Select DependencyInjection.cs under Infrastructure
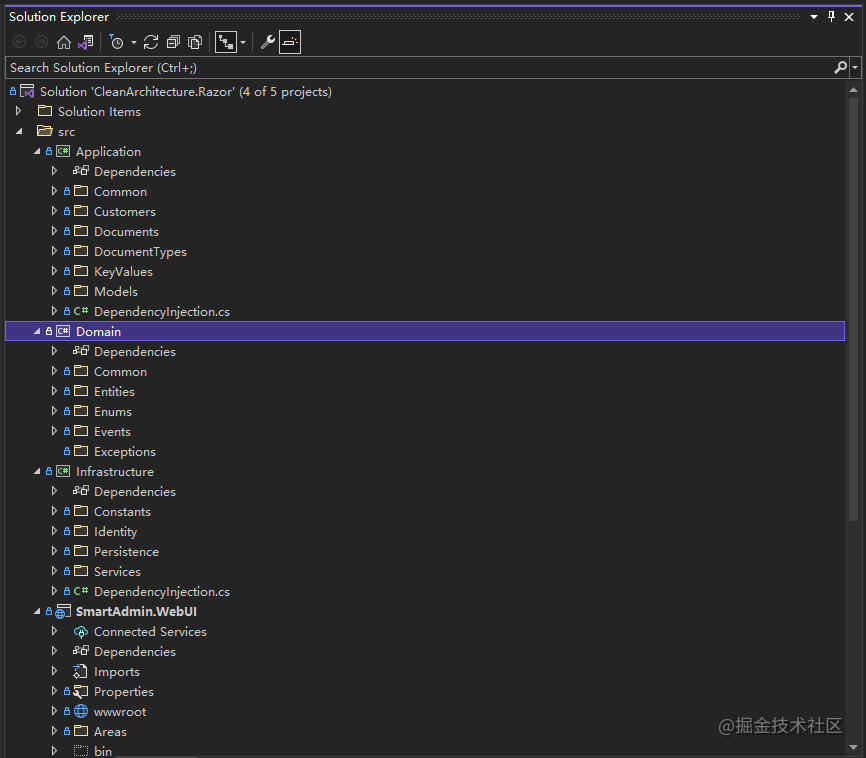Screen dimensions: 866x758 point(161,591)
